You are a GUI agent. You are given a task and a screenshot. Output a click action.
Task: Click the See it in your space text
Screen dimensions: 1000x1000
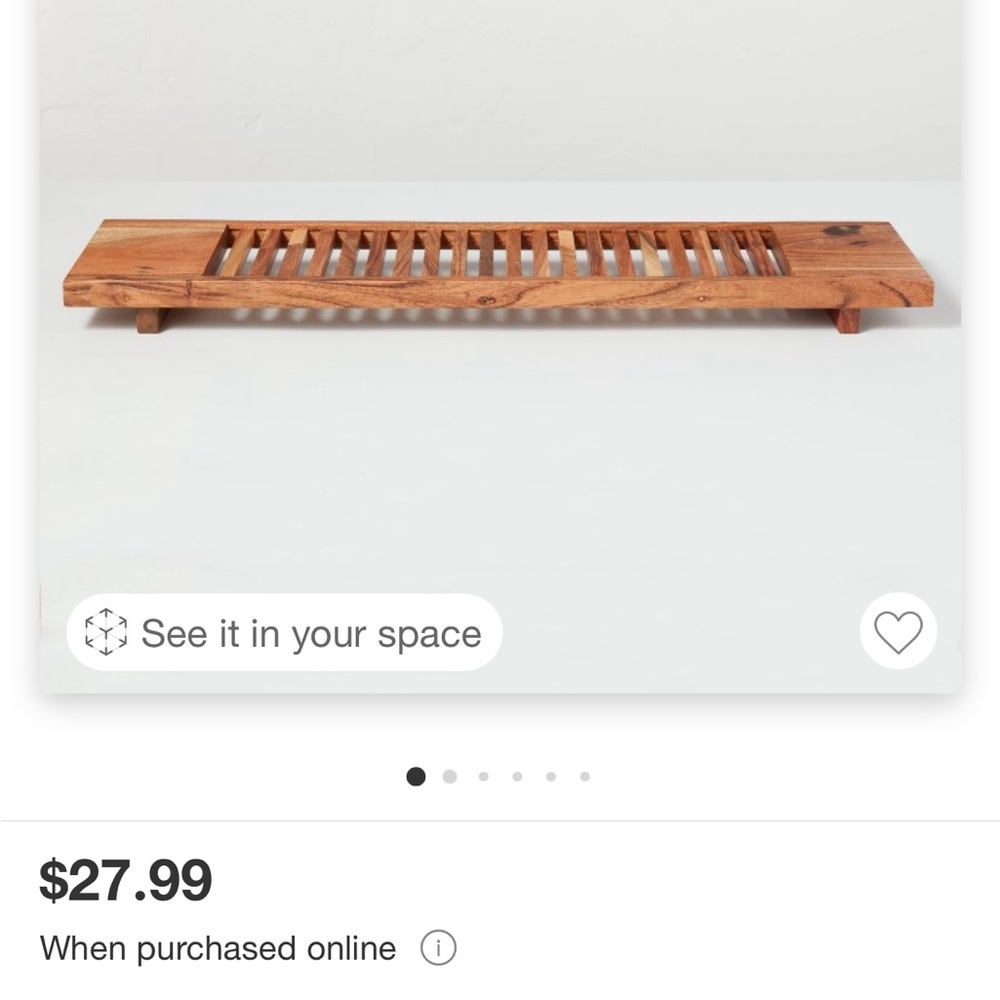coord(311,633)
